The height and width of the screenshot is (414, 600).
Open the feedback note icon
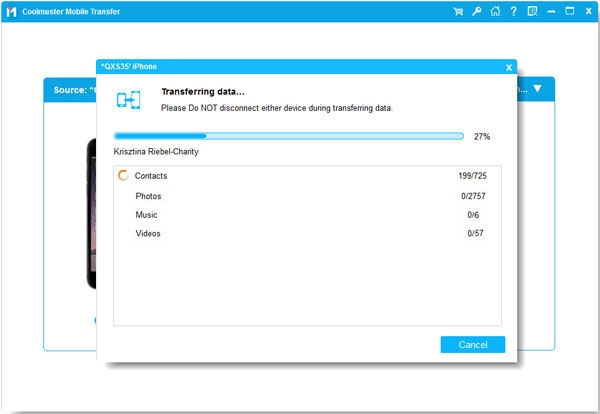[x=532, y=11]
